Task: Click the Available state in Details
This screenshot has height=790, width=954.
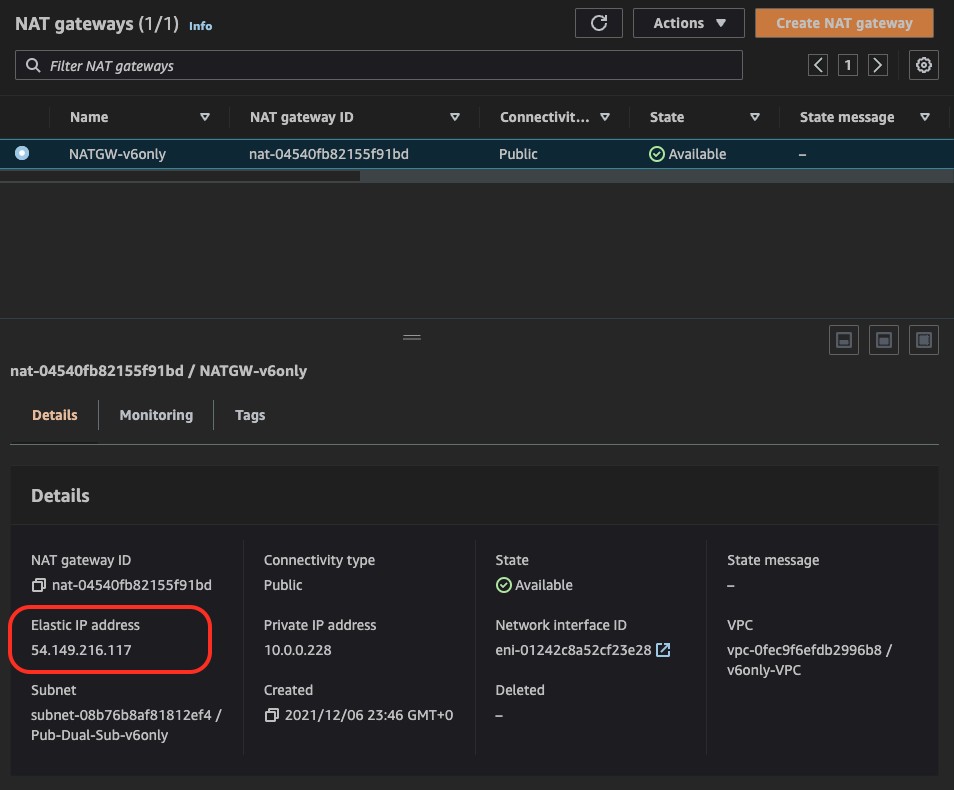Action: coord(534,585)
